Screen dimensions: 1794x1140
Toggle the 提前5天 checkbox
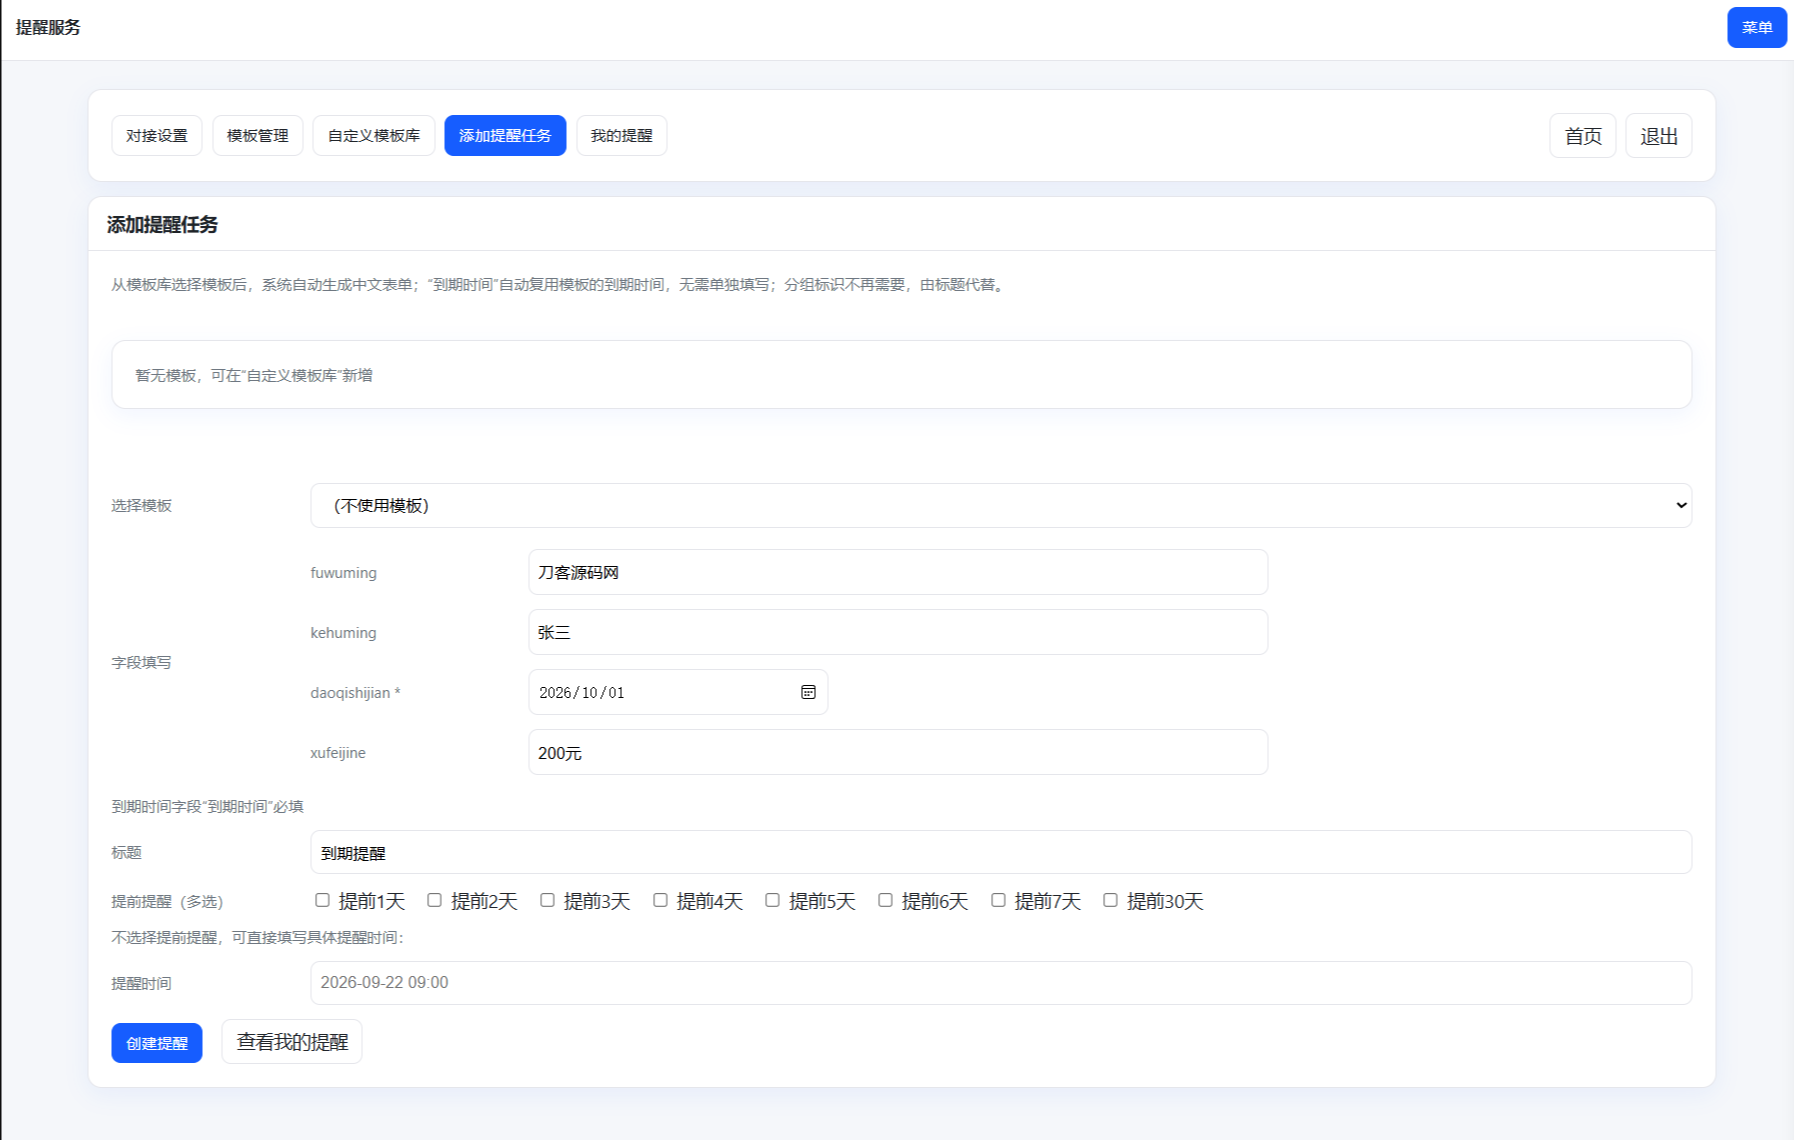(772, 900)
